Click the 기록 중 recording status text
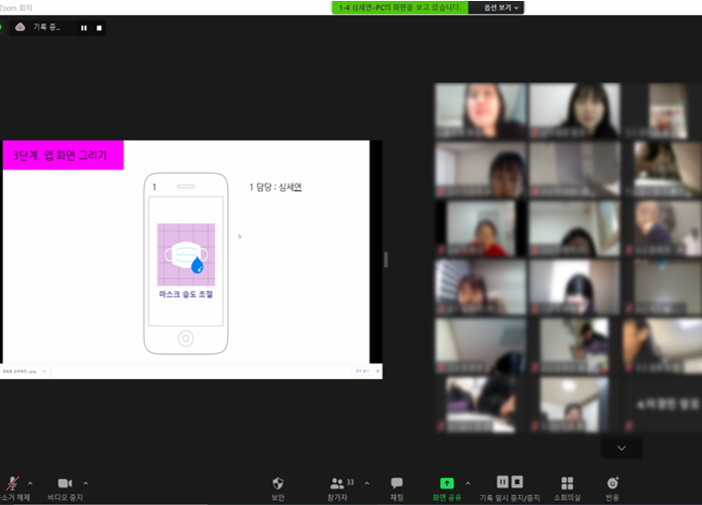The height and width of the screenshot is (505, 702). point(47,27)
